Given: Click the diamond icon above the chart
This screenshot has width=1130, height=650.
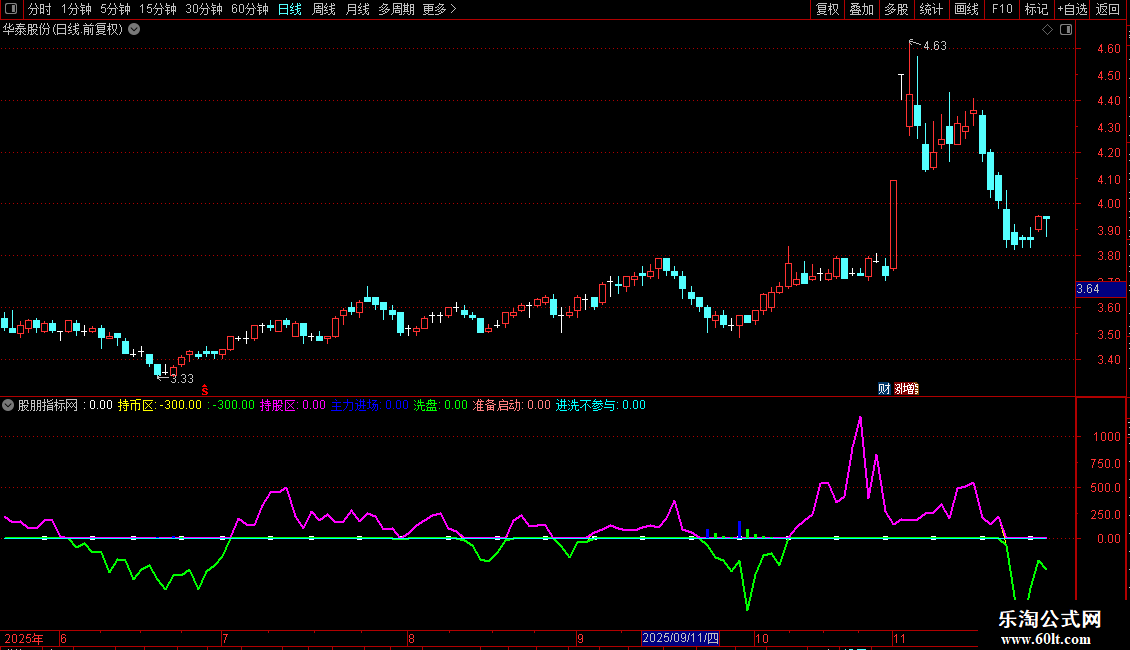Looking at the screenshot, I should click(1047, 30).
